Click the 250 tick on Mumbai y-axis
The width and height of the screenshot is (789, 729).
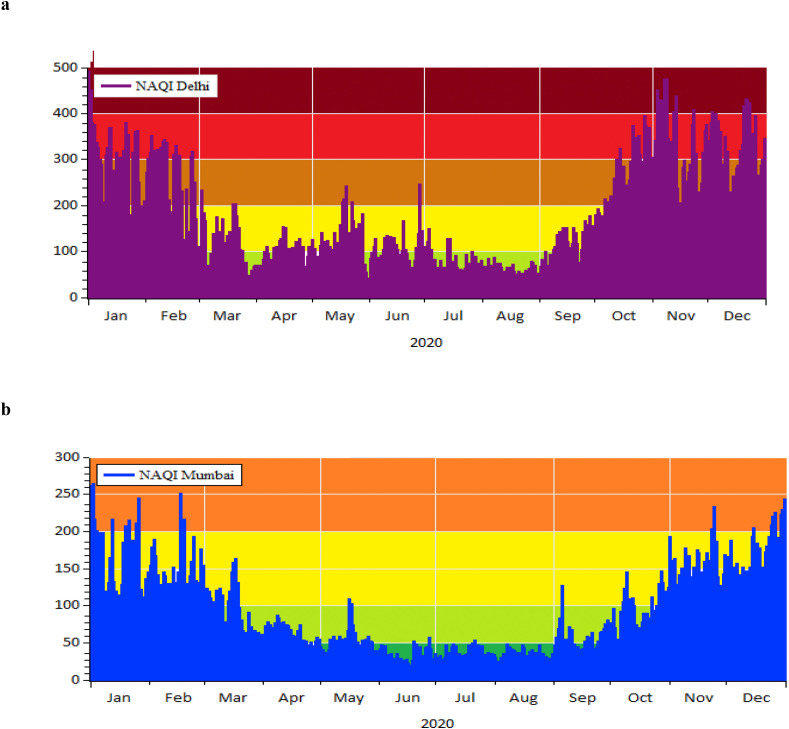[x=67, y=494]
